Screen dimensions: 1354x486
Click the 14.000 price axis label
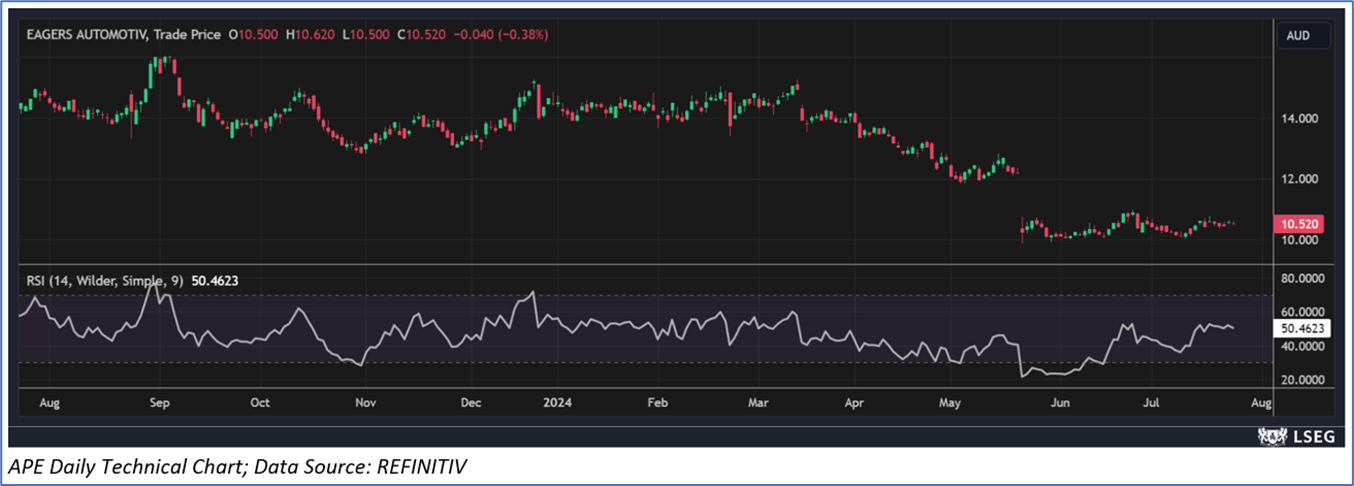click(1298, 118)
